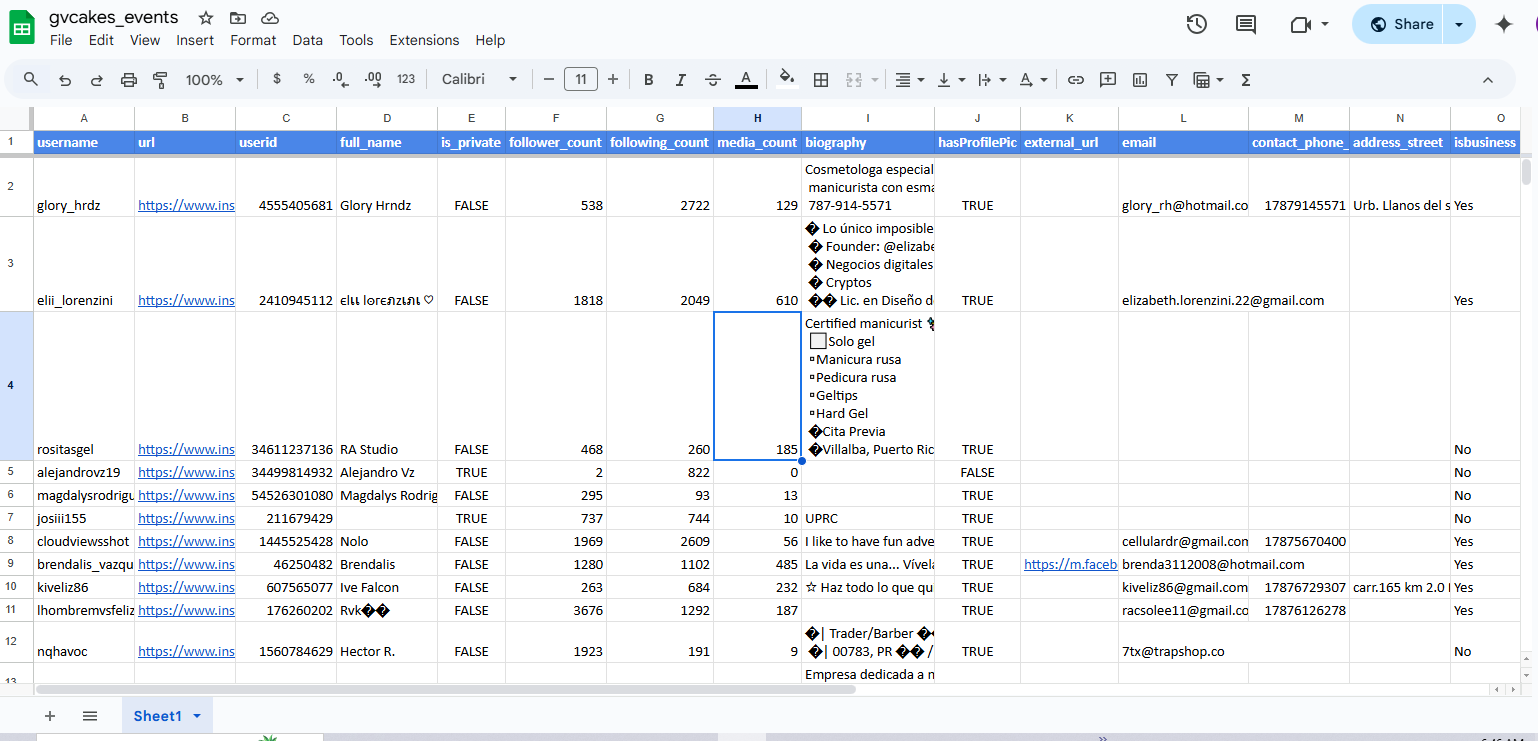Open the fill color picker

[x=787, y=79]
